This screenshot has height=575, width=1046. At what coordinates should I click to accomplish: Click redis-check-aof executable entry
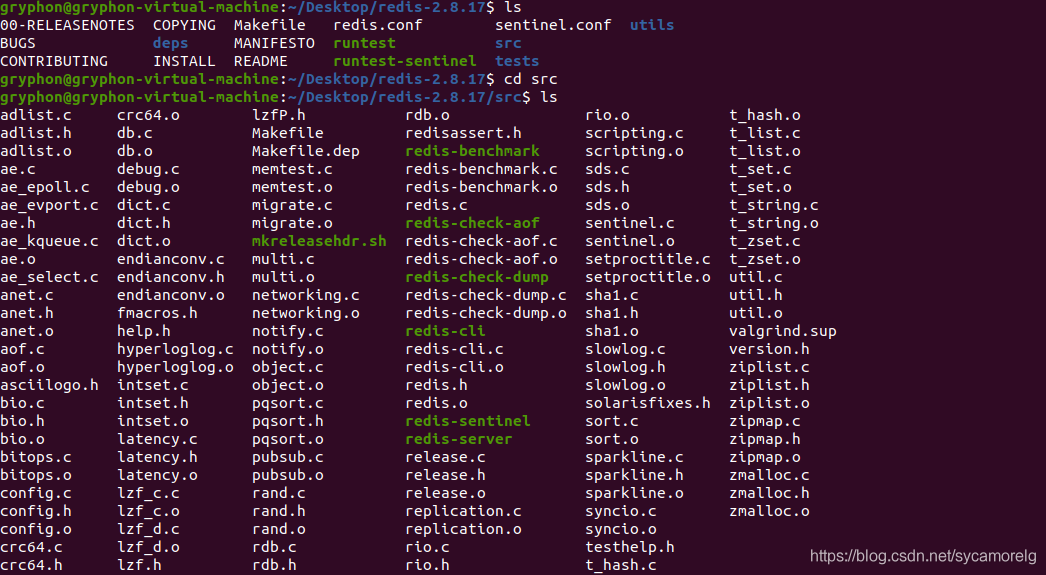[472, 223]
